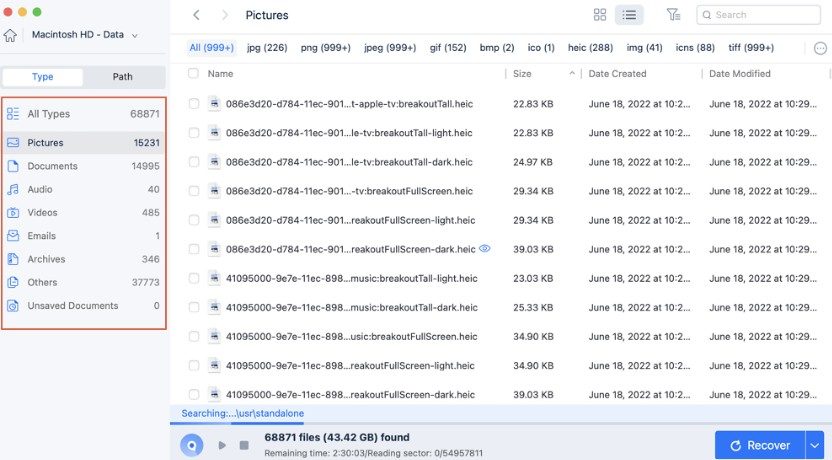
Task: Open file 41095000 reakoutFullScreen-light.heic
Action: point(350,366)
